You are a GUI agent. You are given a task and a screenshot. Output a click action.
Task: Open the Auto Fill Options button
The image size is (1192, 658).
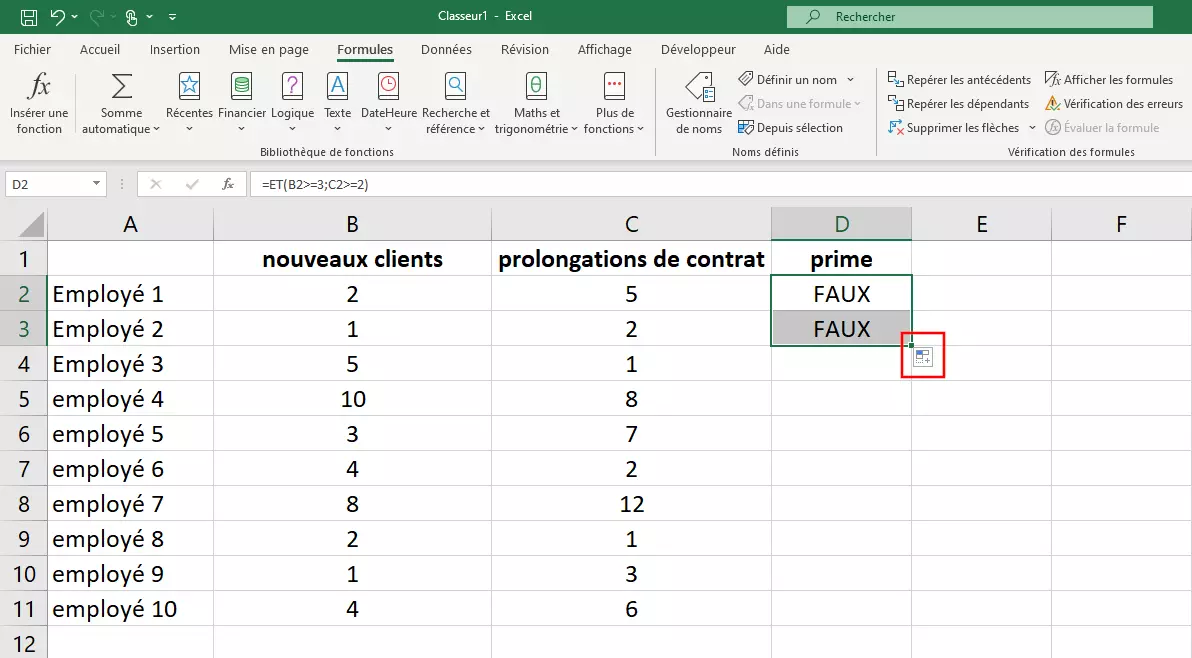[x=922, y=356]
